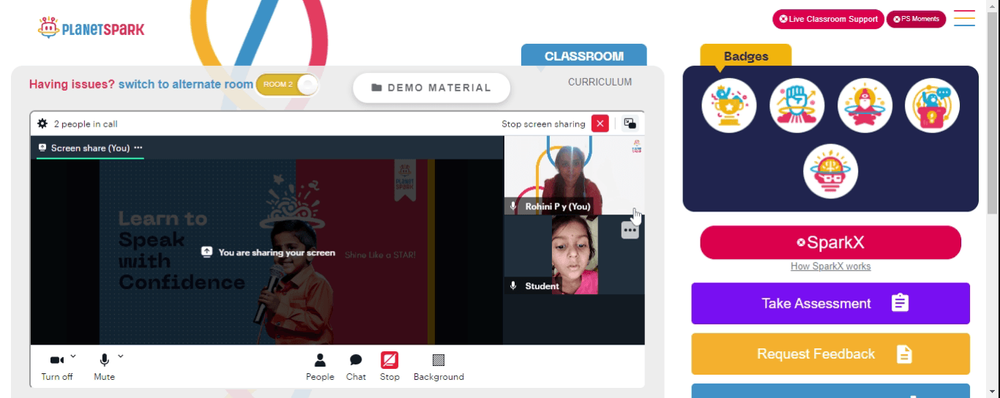Image resolution: width=1000 pixels, height=398 pixels.
Task: Click the PlanetSpark logo
Action: (91, 28)
